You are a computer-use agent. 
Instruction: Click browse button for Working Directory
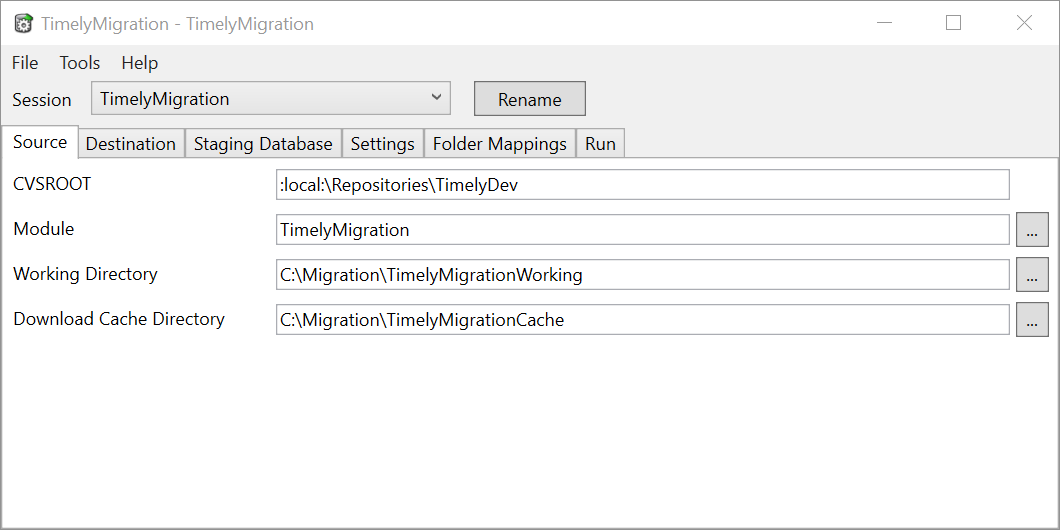[x=1032, y=274]
